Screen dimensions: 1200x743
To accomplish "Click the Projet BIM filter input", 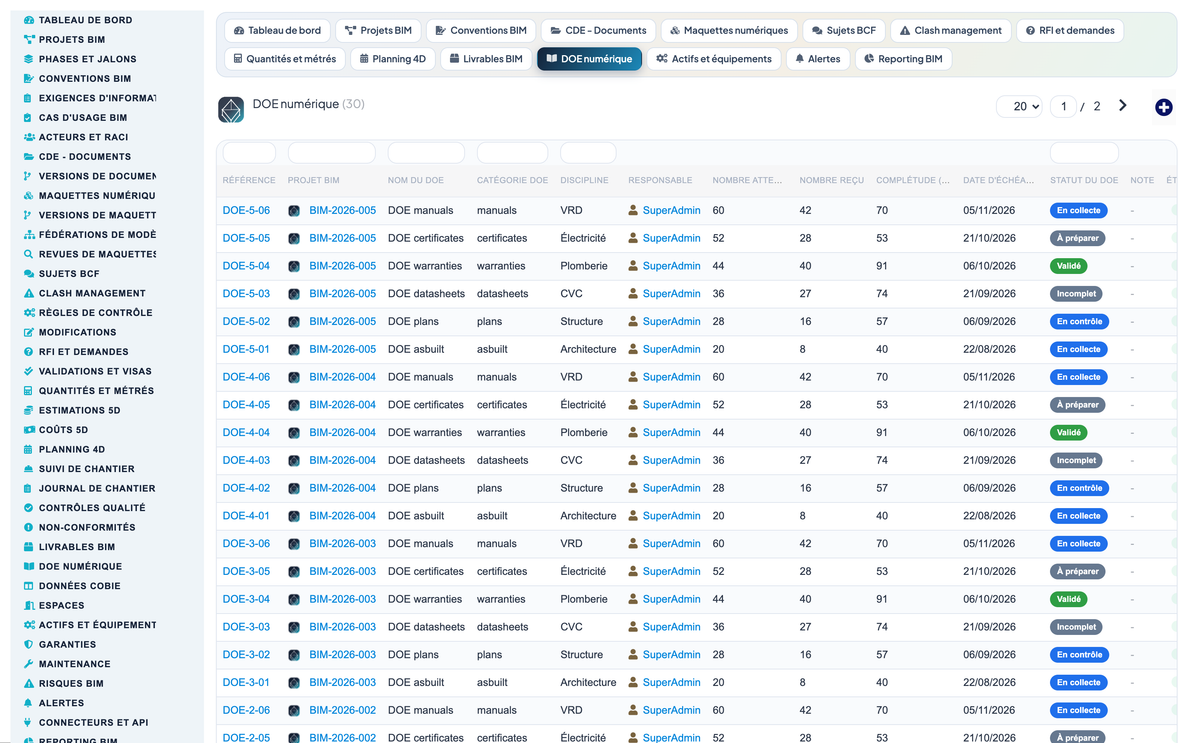I will click(331, 153).
